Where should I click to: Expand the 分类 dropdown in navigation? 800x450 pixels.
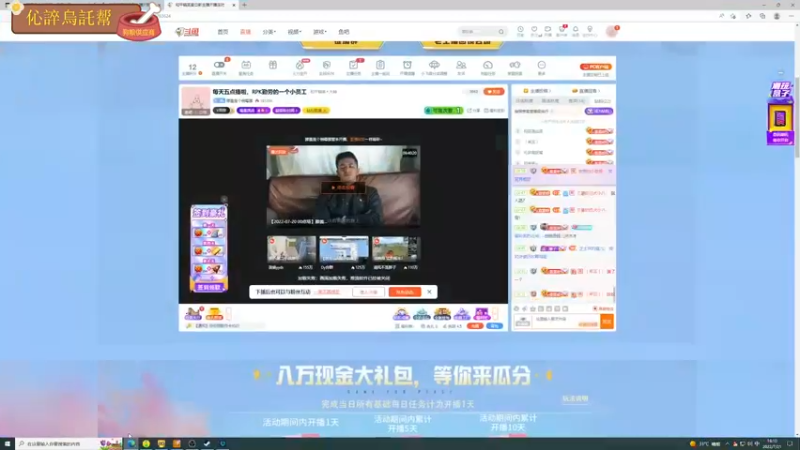pyautogui.click(x=269, y=32)
